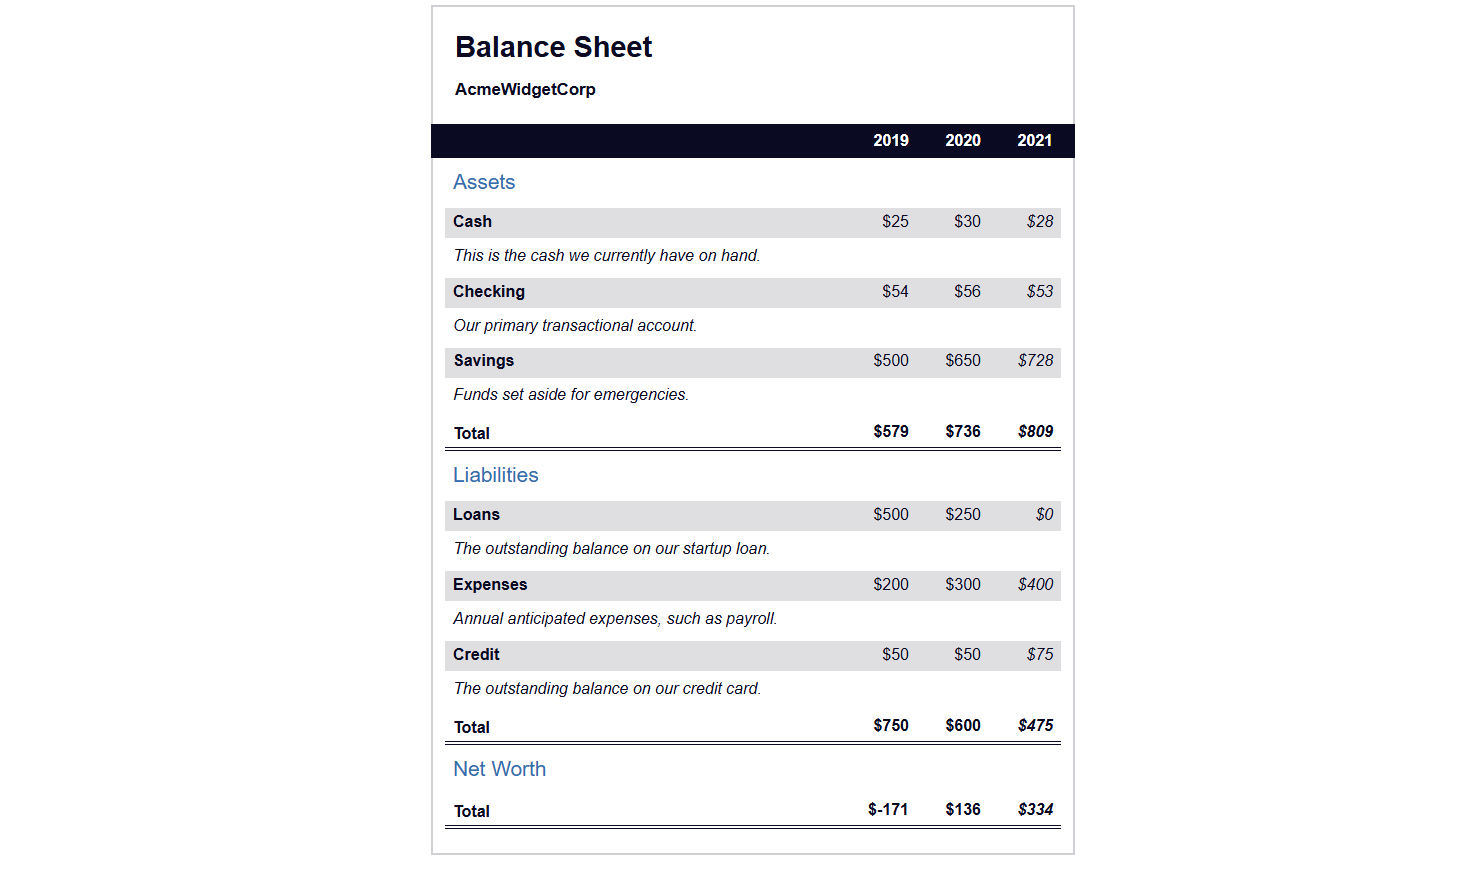Select the Checking row label
This screenshot has width=1467, height=875.
click(489, 291)
